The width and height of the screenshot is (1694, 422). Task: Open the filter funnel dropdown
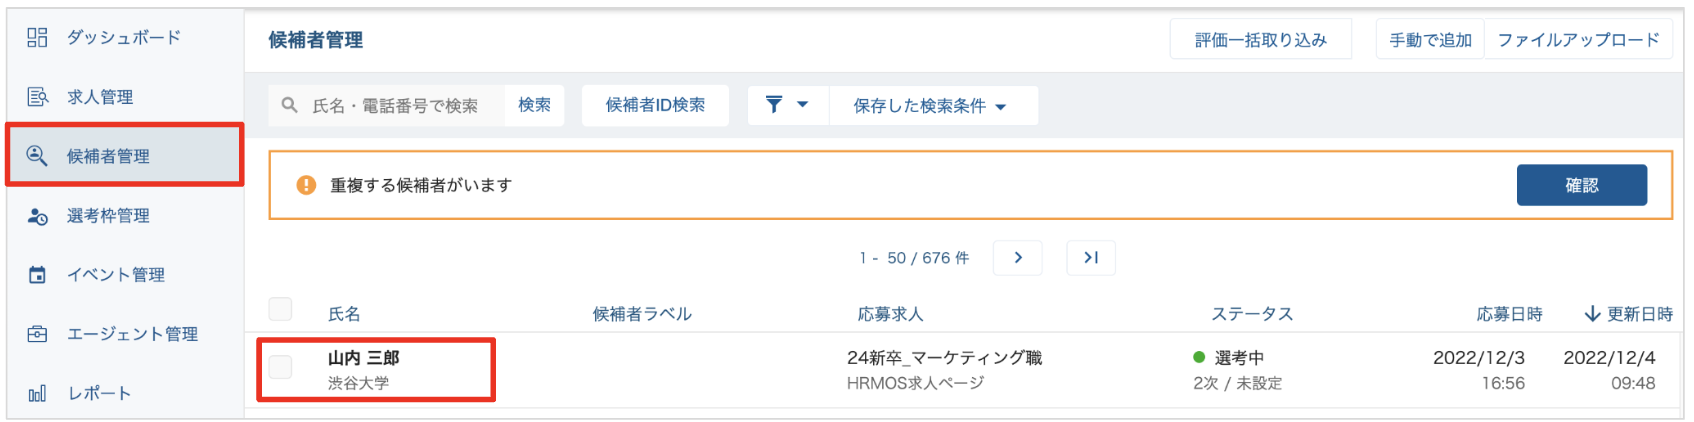pos(787,105)
